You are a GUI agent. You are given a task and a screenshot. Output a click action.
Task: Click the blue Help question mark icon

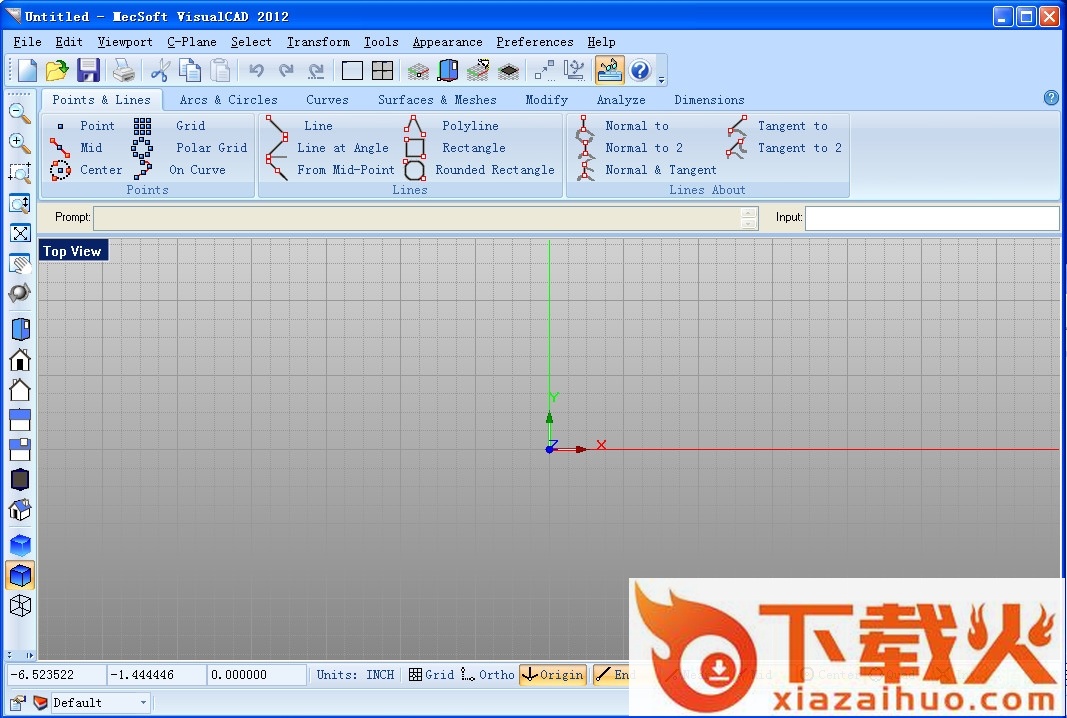click(640, 70)
